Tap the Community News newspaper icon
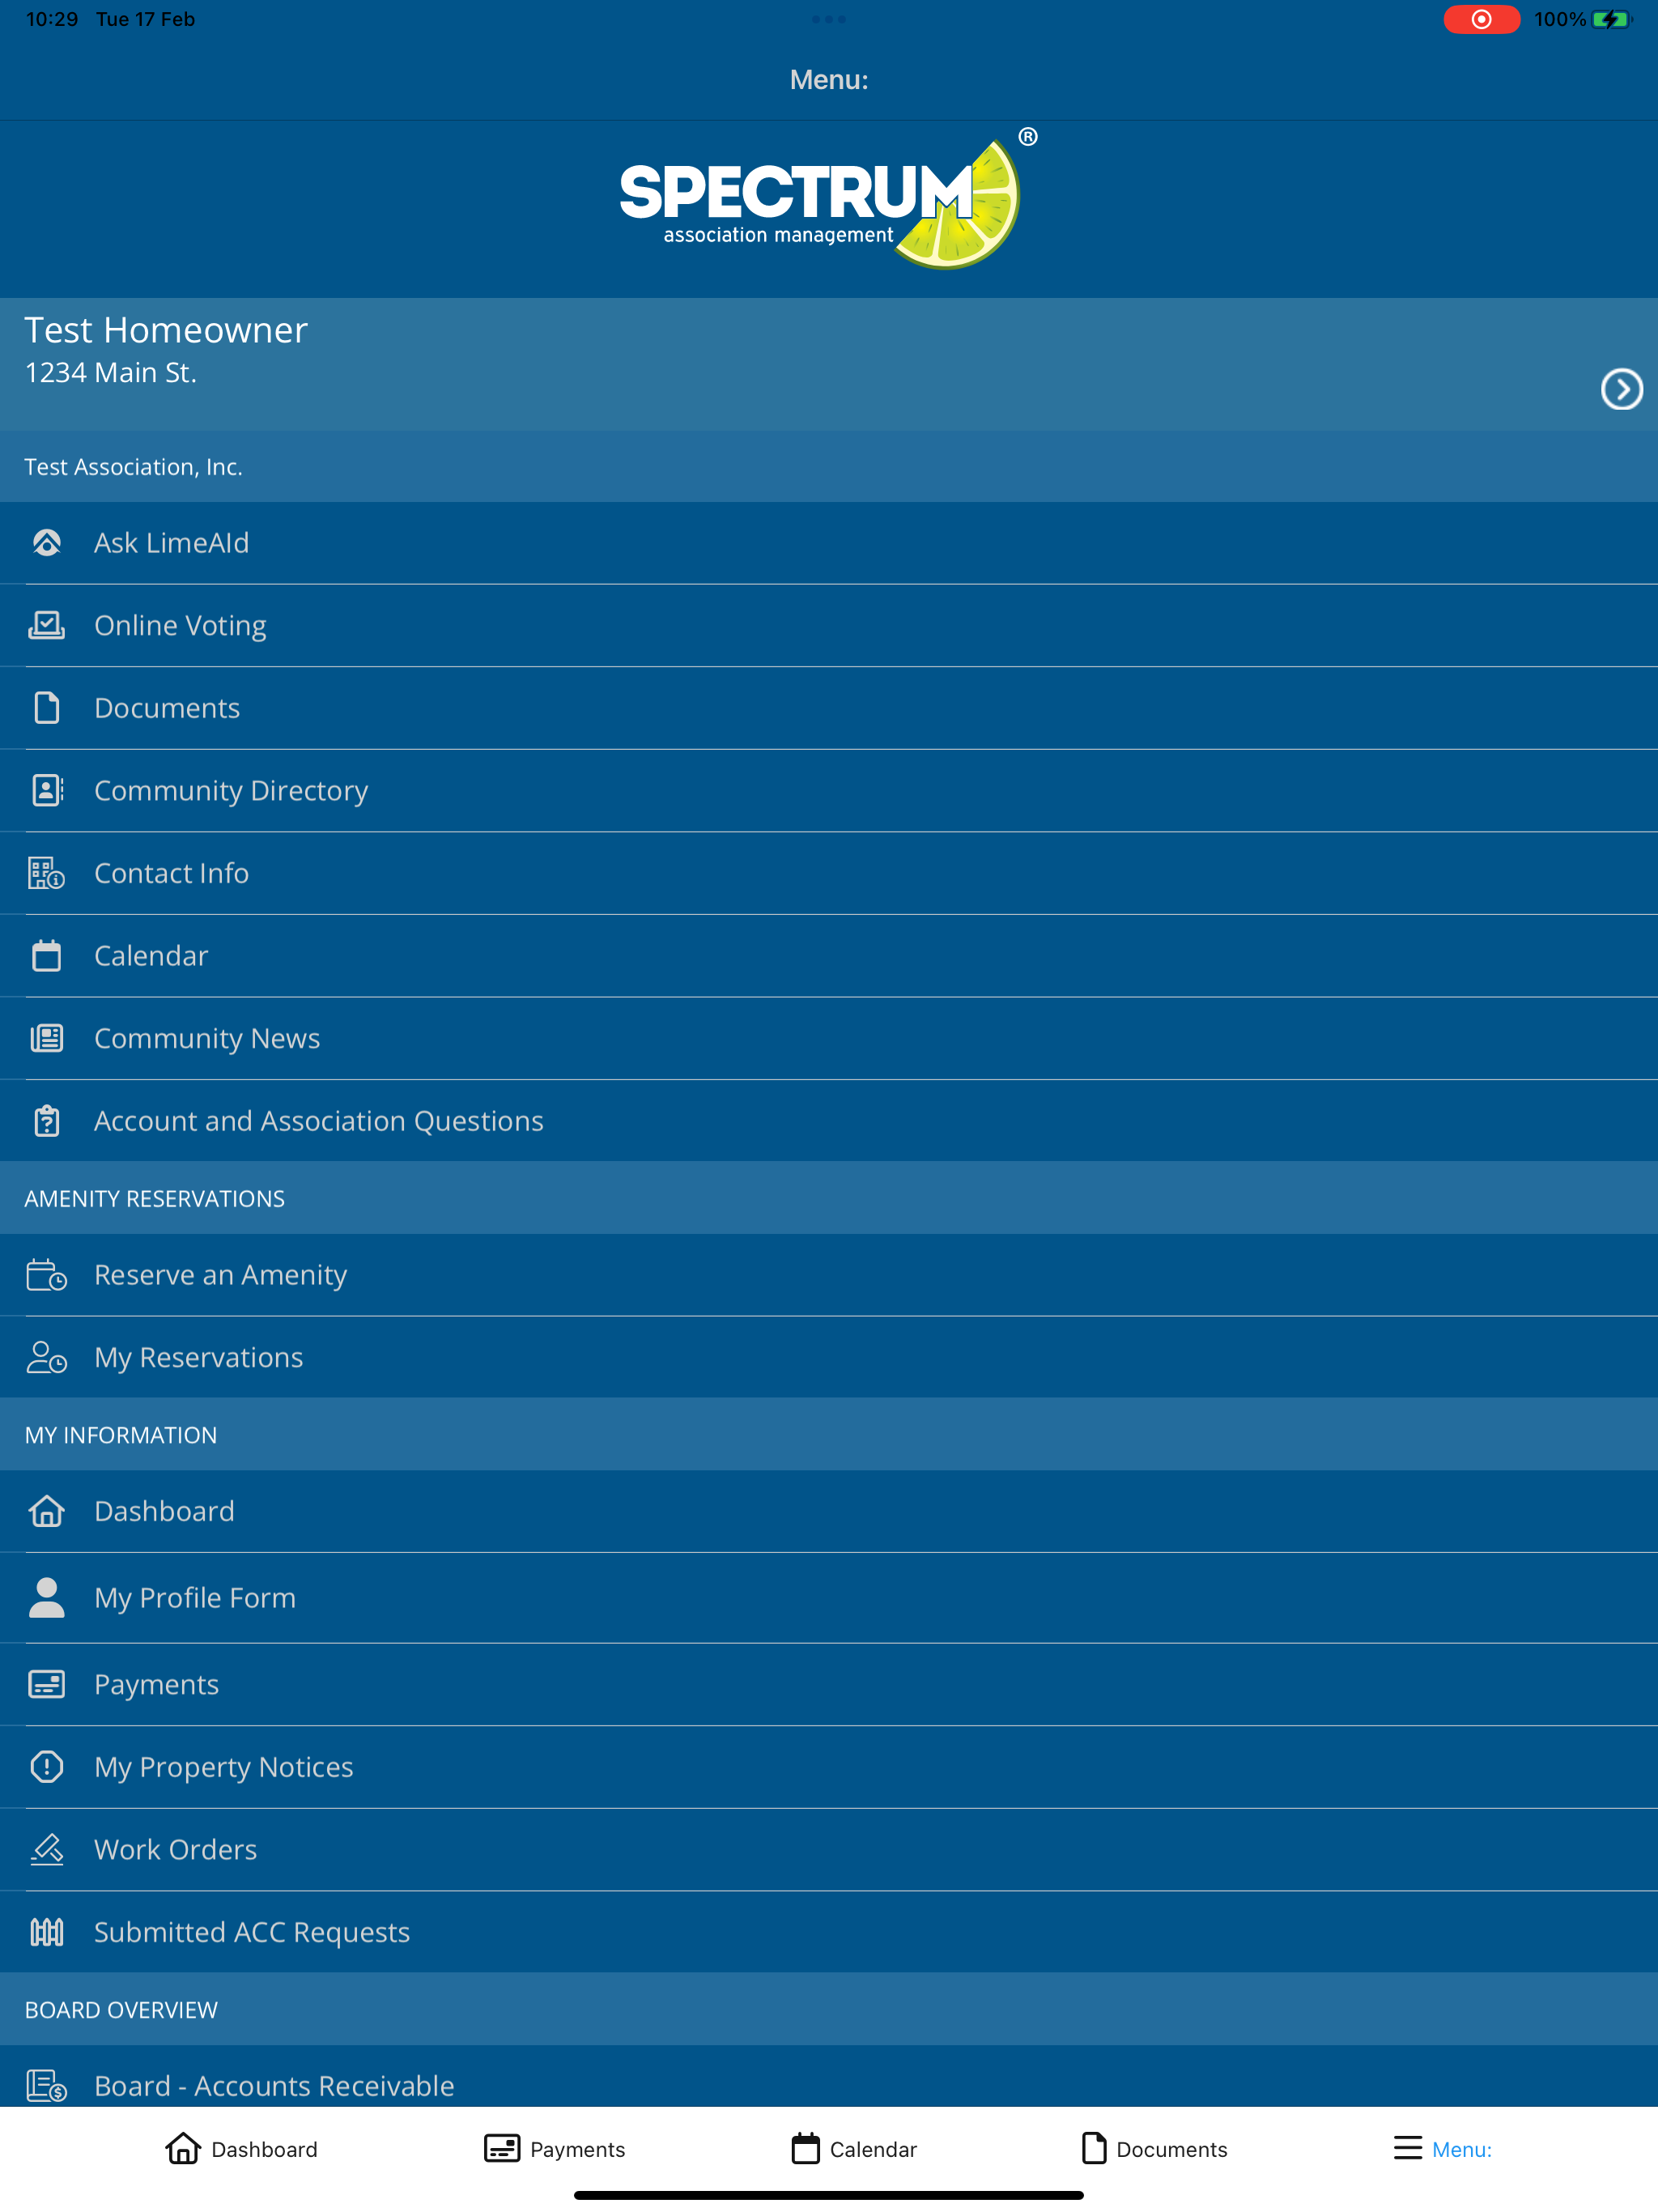 click(47, 1039)
